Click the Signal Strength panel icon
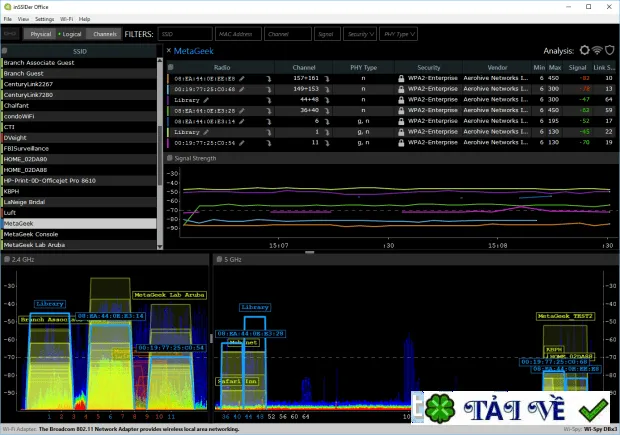This screenshot has width=620, height=435. click(170, 158)
